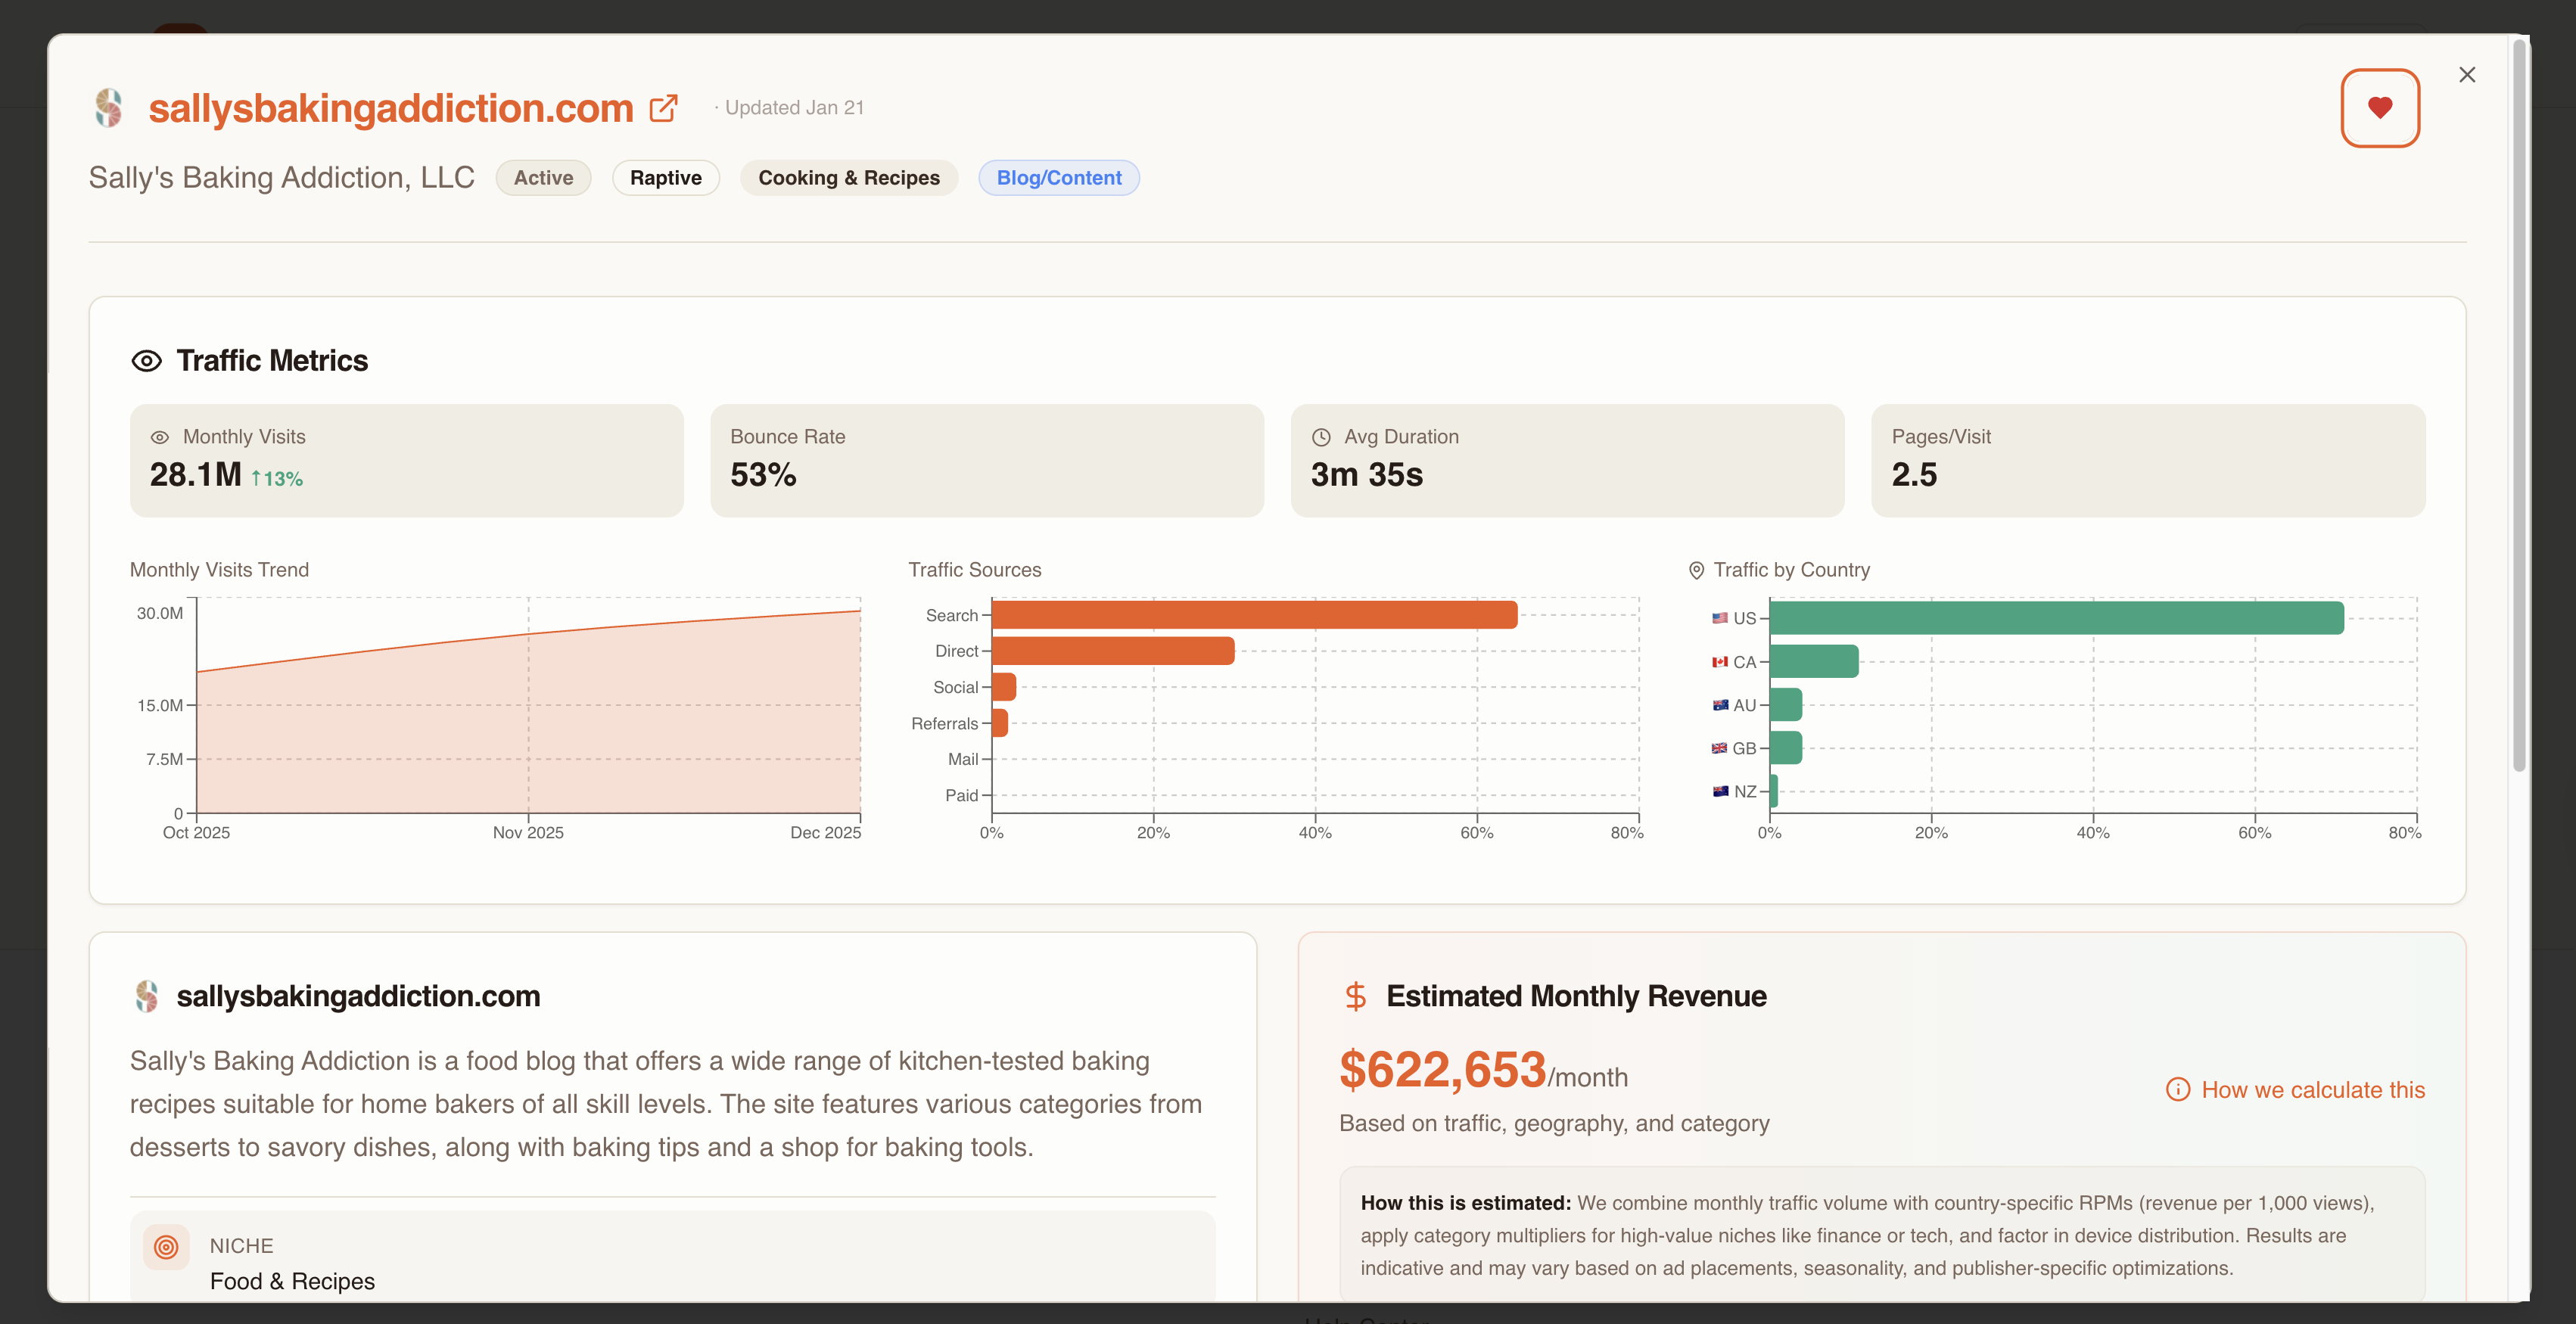
Task: Click the Active status badge
Action: 543,178
